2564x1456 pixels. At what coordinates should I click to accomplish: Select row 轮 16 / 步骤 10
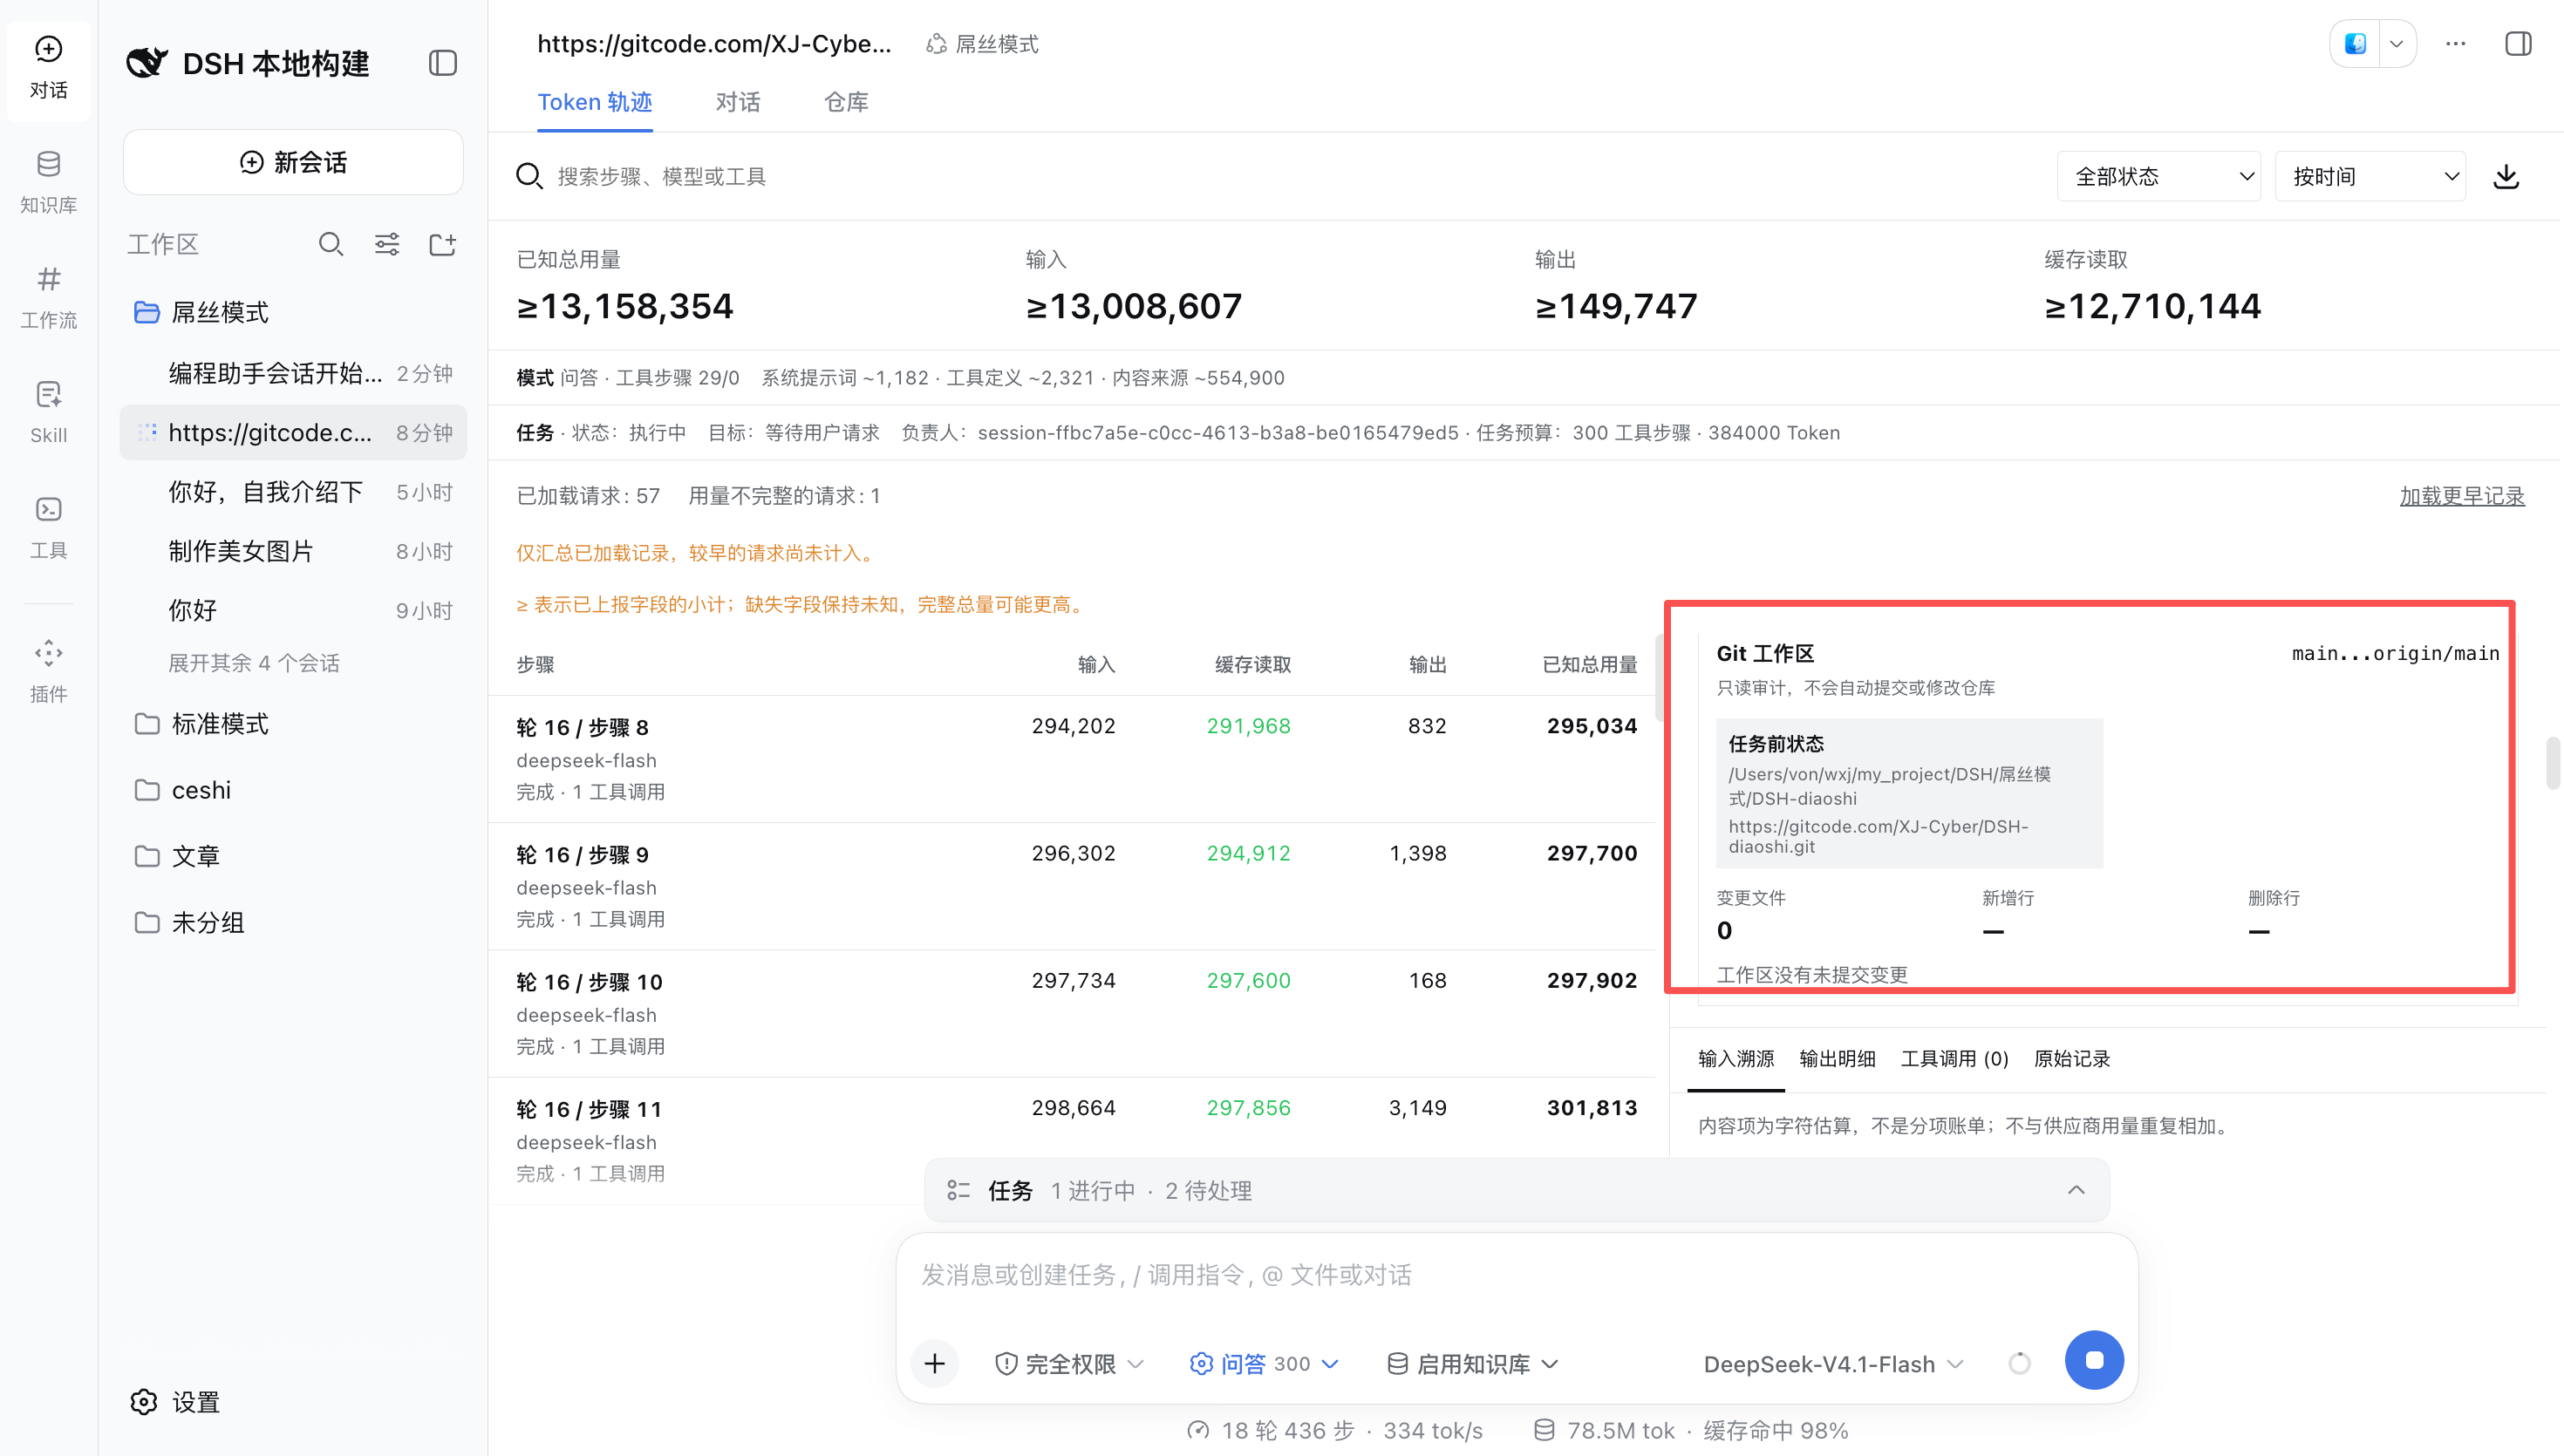point(1072,1013)
